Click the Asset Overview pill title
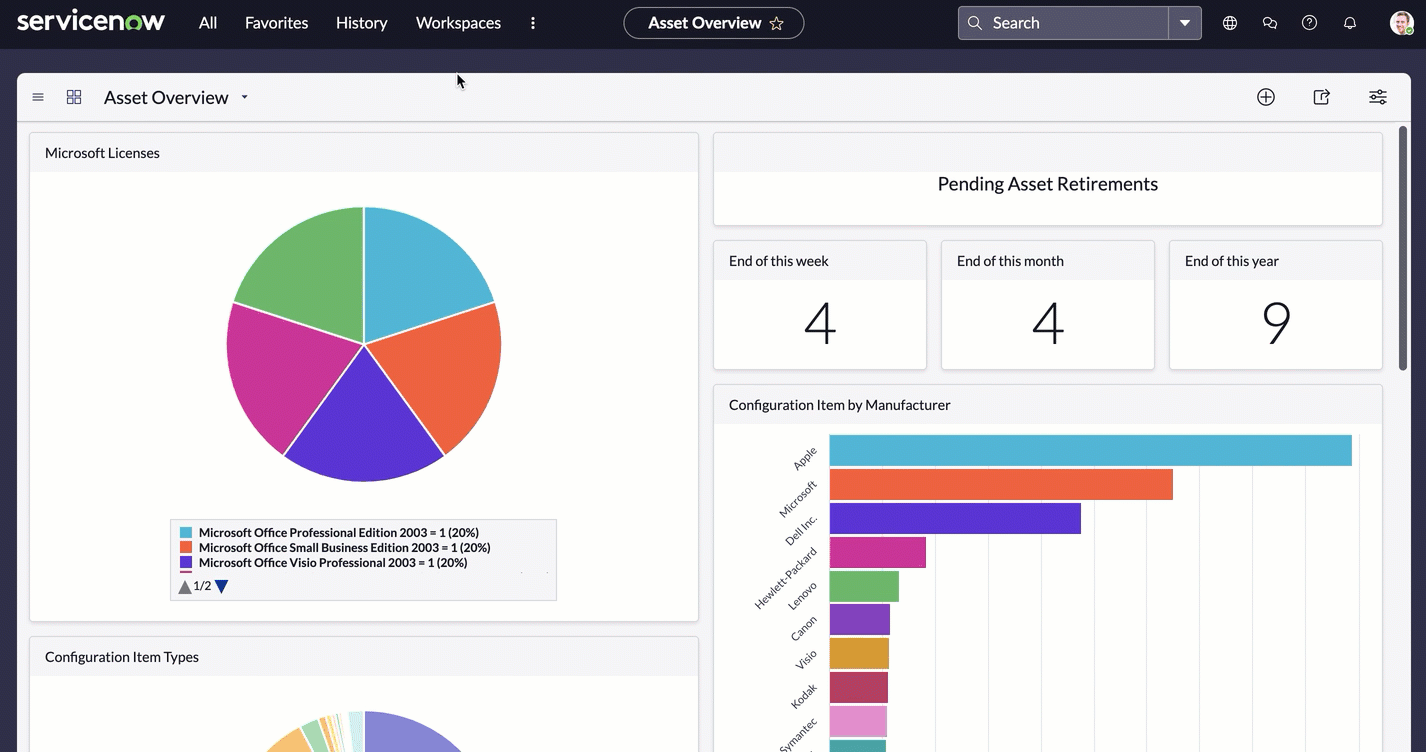The height and width of the screenshot is (752, 1426). click(705, 23)
